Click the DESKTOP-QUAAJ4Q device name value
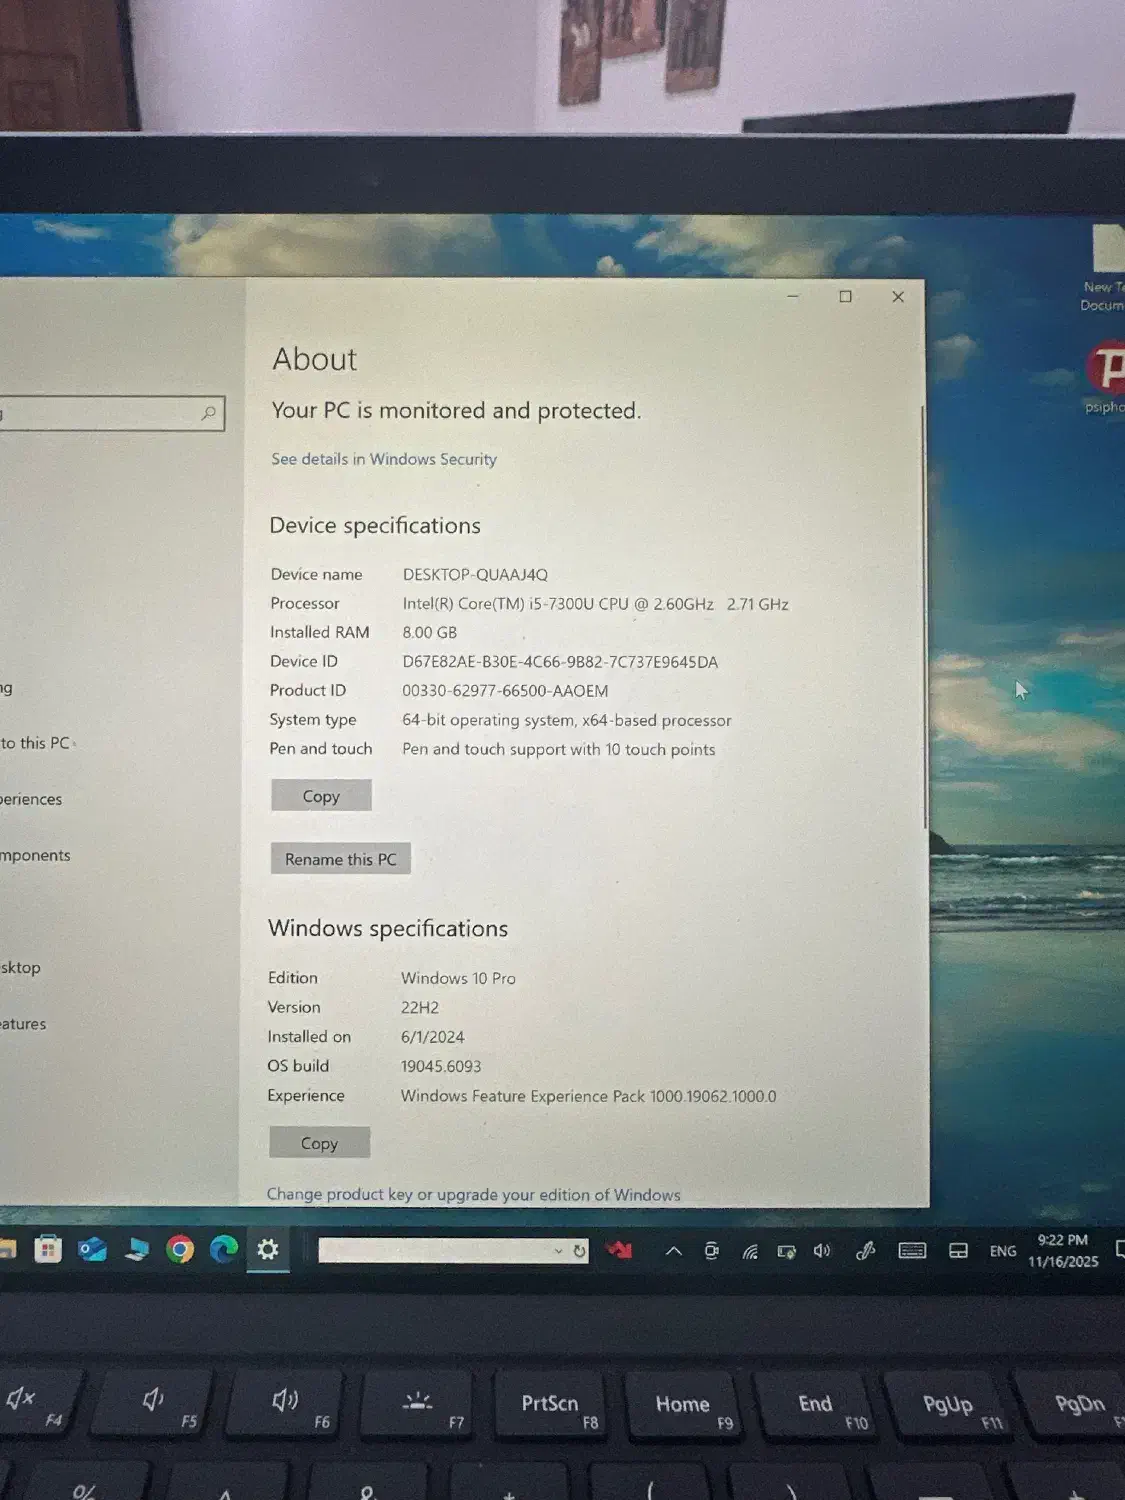Screen dimensions: 1125x1500 point(475,574)
